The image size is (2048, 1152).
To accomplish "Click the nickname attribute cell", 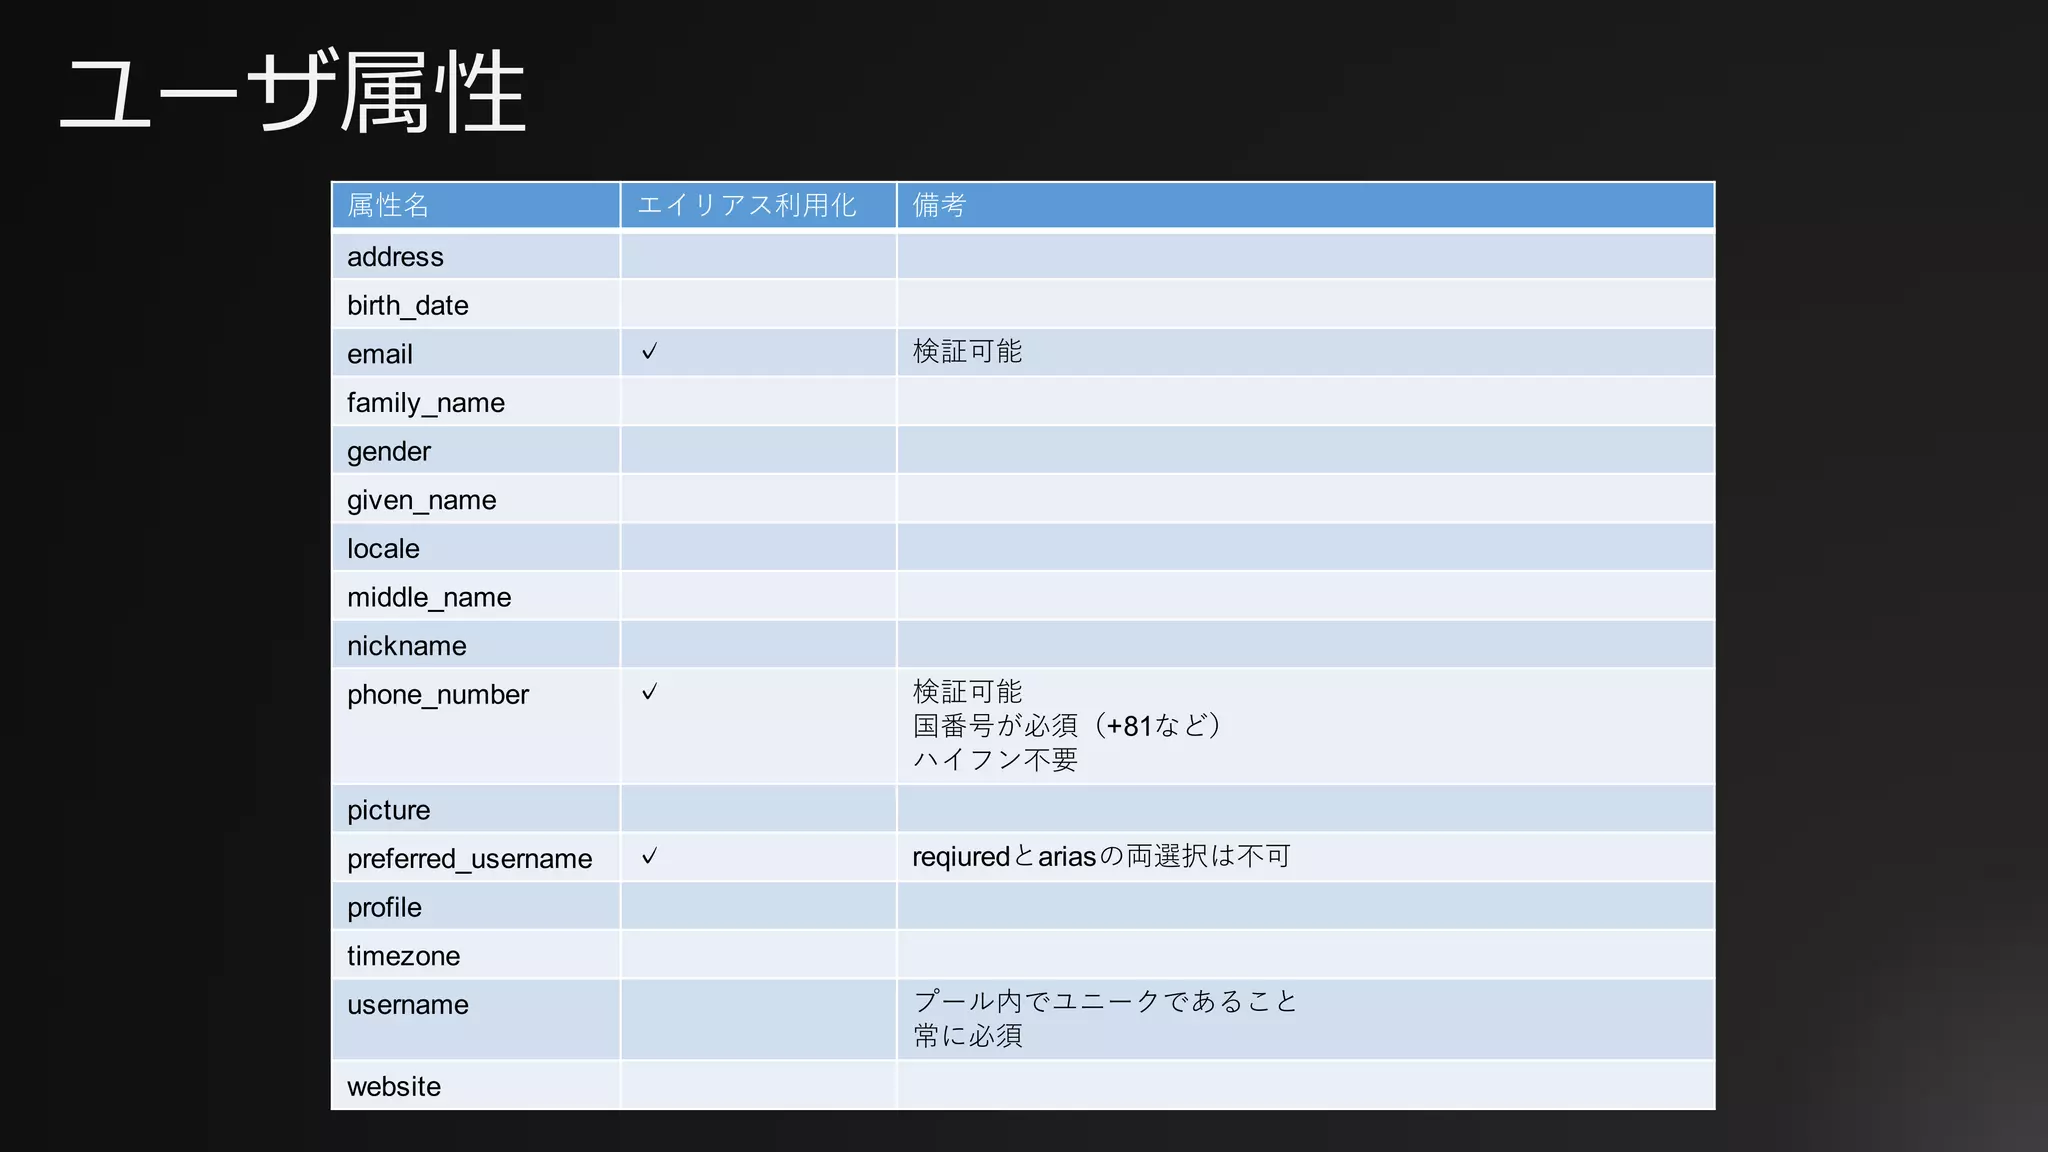I will pyautogui.click(x=476, y=645).
